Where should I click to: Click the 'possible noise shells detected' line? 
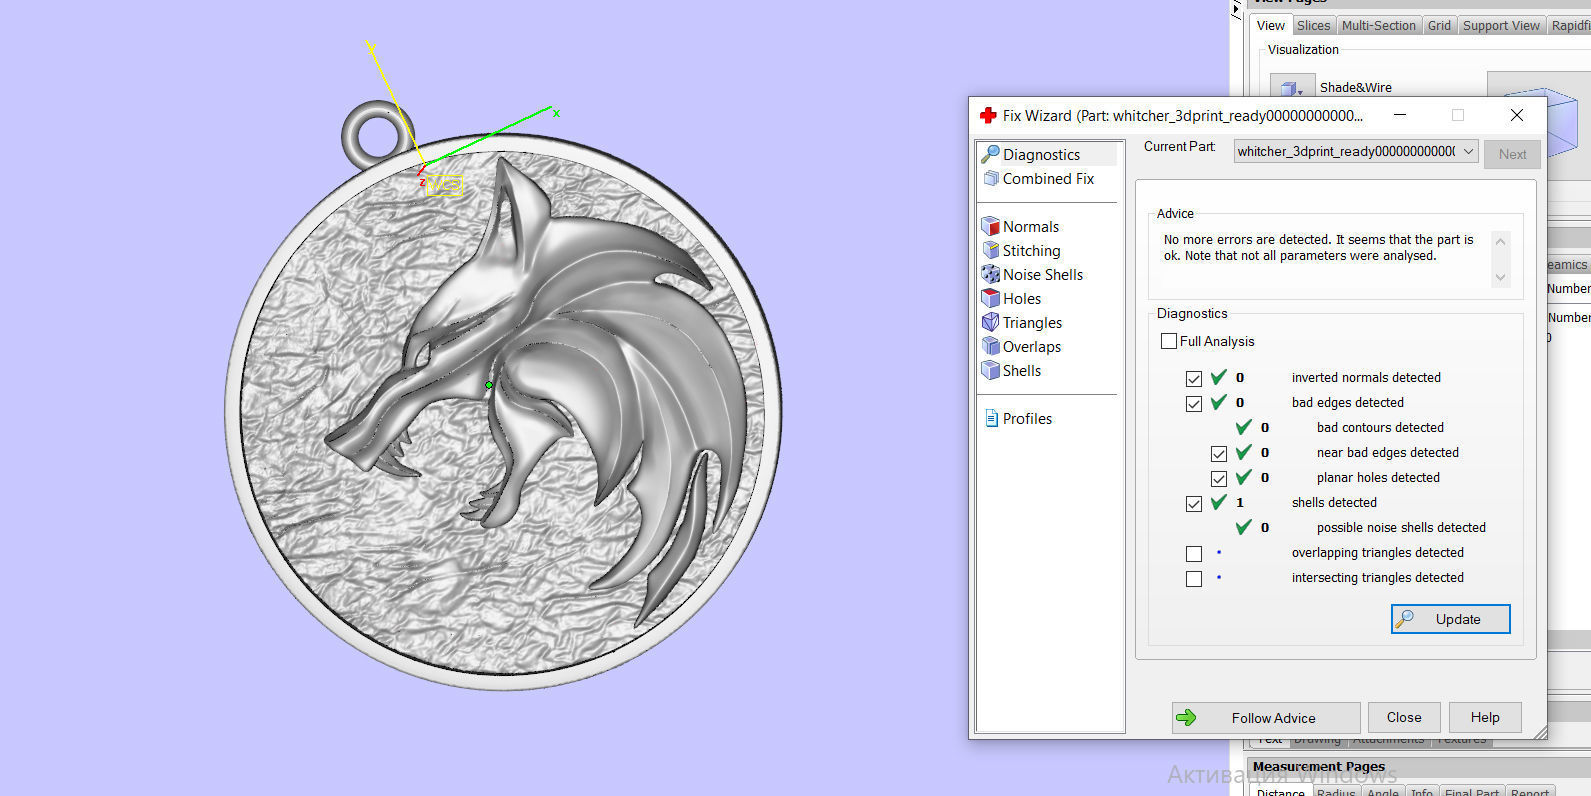pyautogui.click(x=1401, y=528)
